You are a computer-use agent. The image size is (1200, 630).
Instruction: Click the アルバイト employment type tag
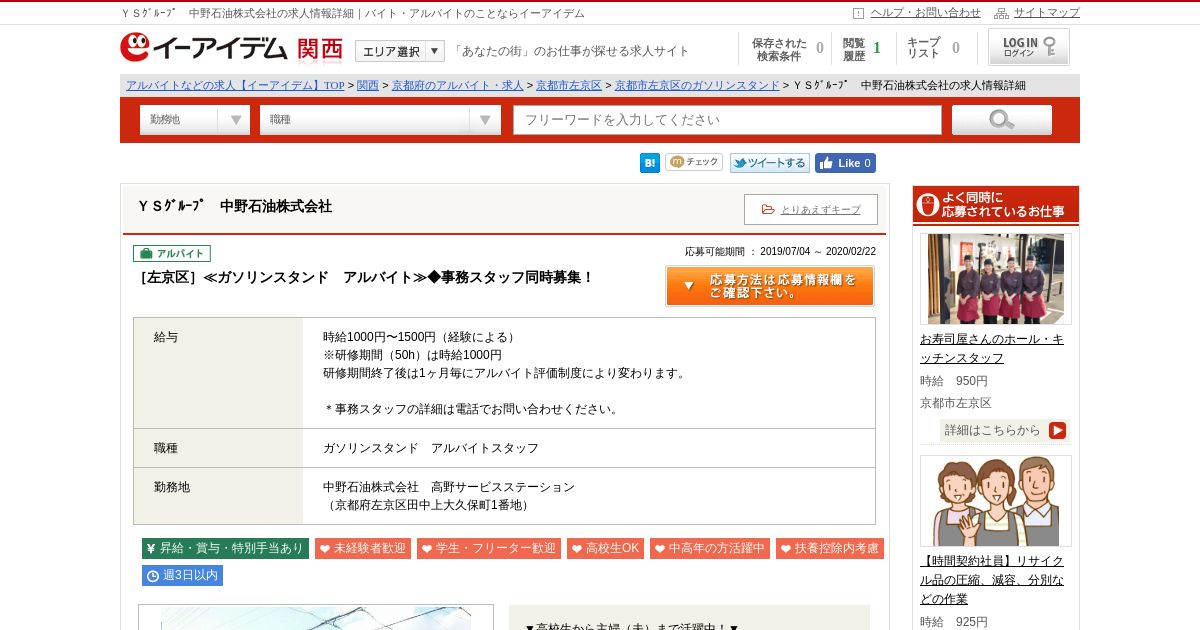point(172,254)
